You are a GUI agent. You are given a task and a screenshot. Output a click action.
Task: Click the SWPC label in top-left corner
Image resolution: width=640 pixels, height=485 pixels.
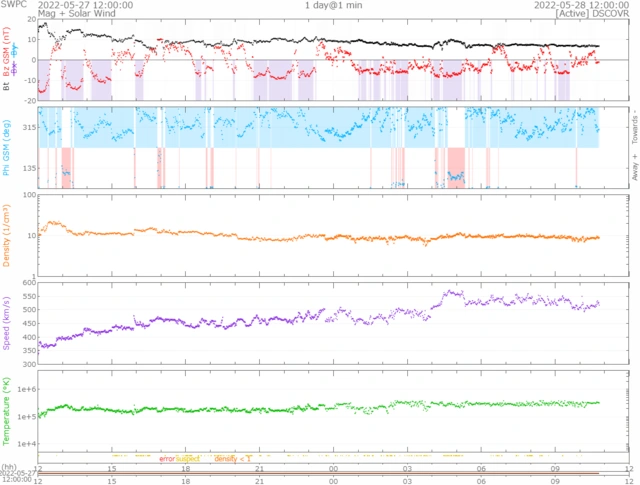14,5
